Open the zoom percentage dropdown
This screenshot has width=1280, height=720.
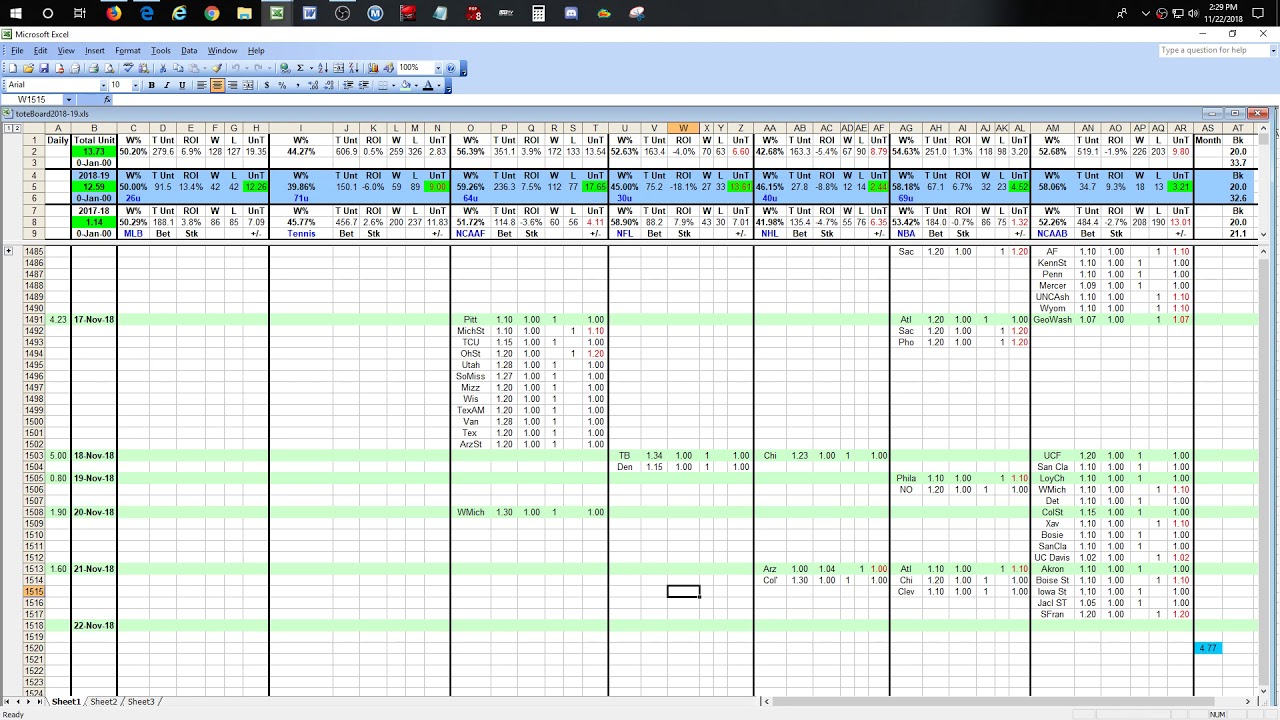(x=437, y=68)
